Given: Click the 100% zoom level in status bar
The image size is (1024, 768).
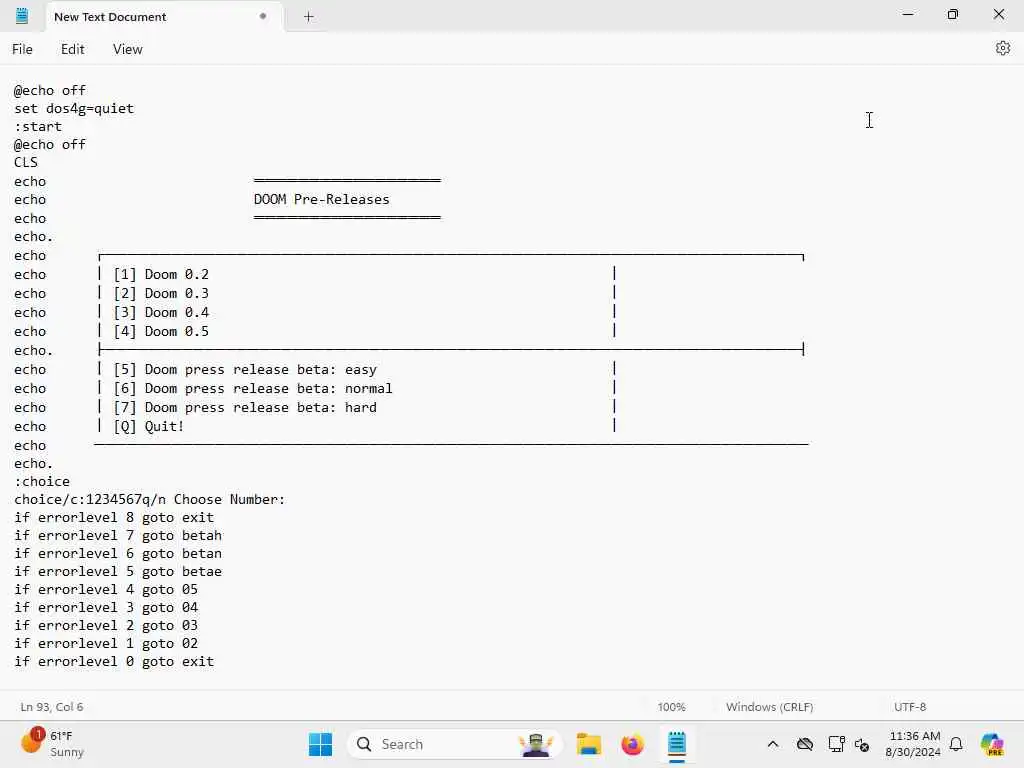Looking at the screenshot, I should 671,707.
